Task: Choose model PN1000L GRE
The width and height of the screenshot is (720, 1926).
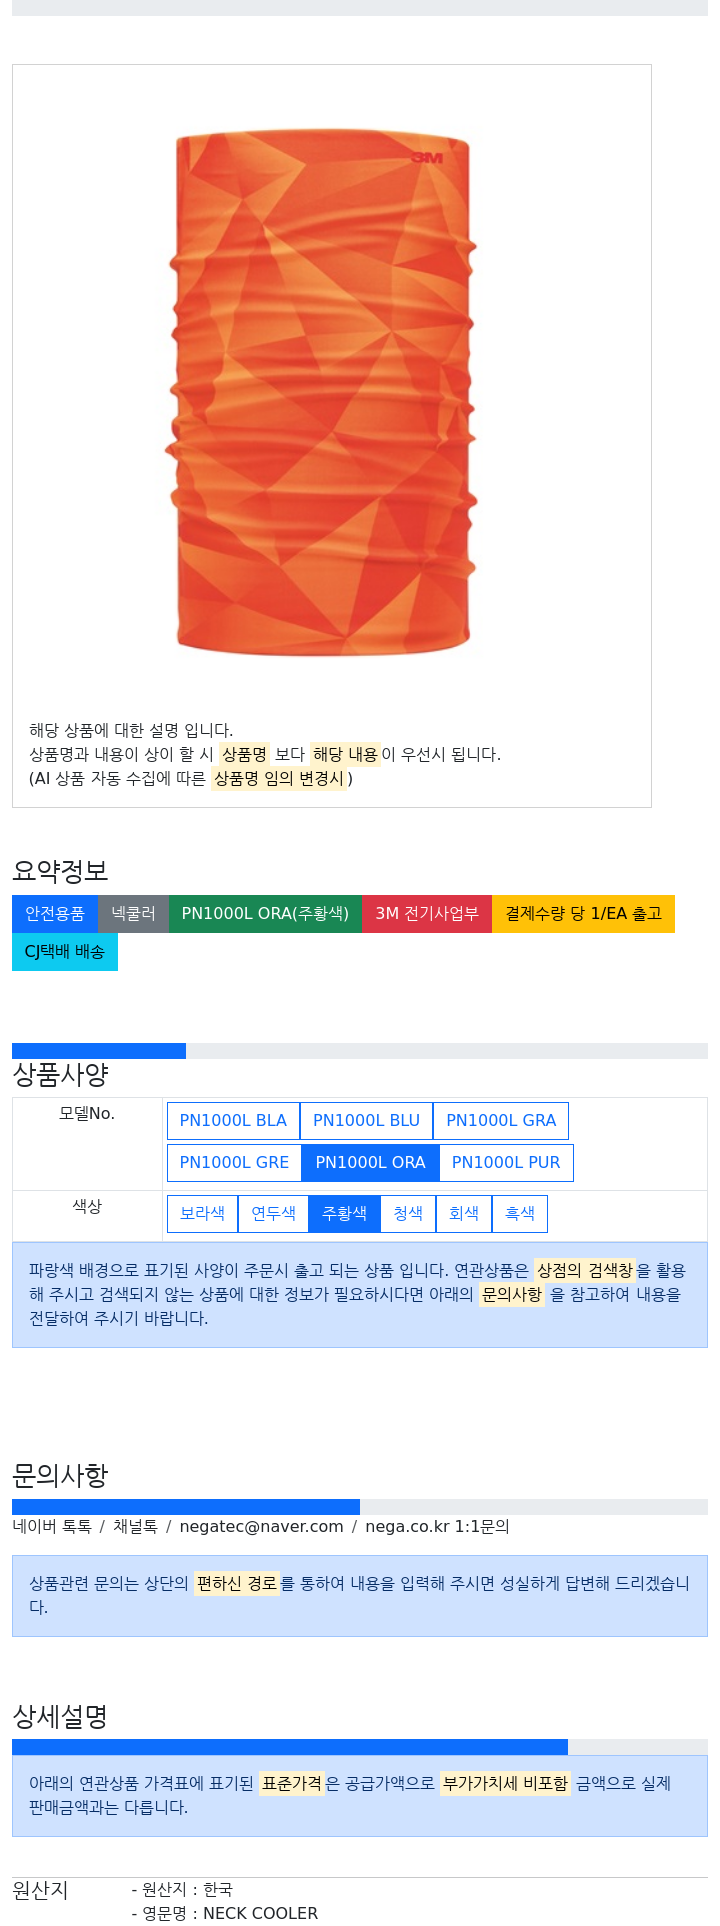Action: [234, 1163]
